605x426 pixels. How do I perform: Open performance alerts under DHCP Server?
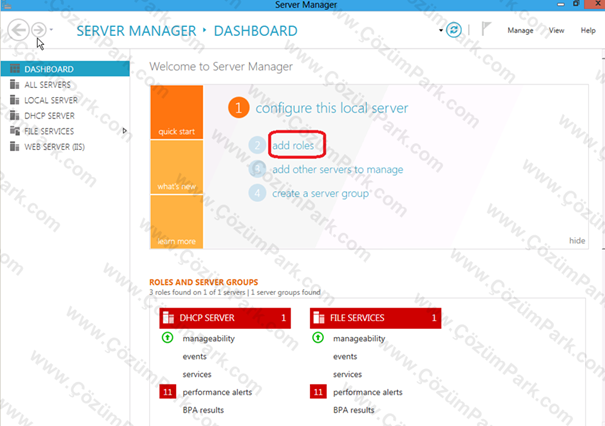(x=217, y=392)
